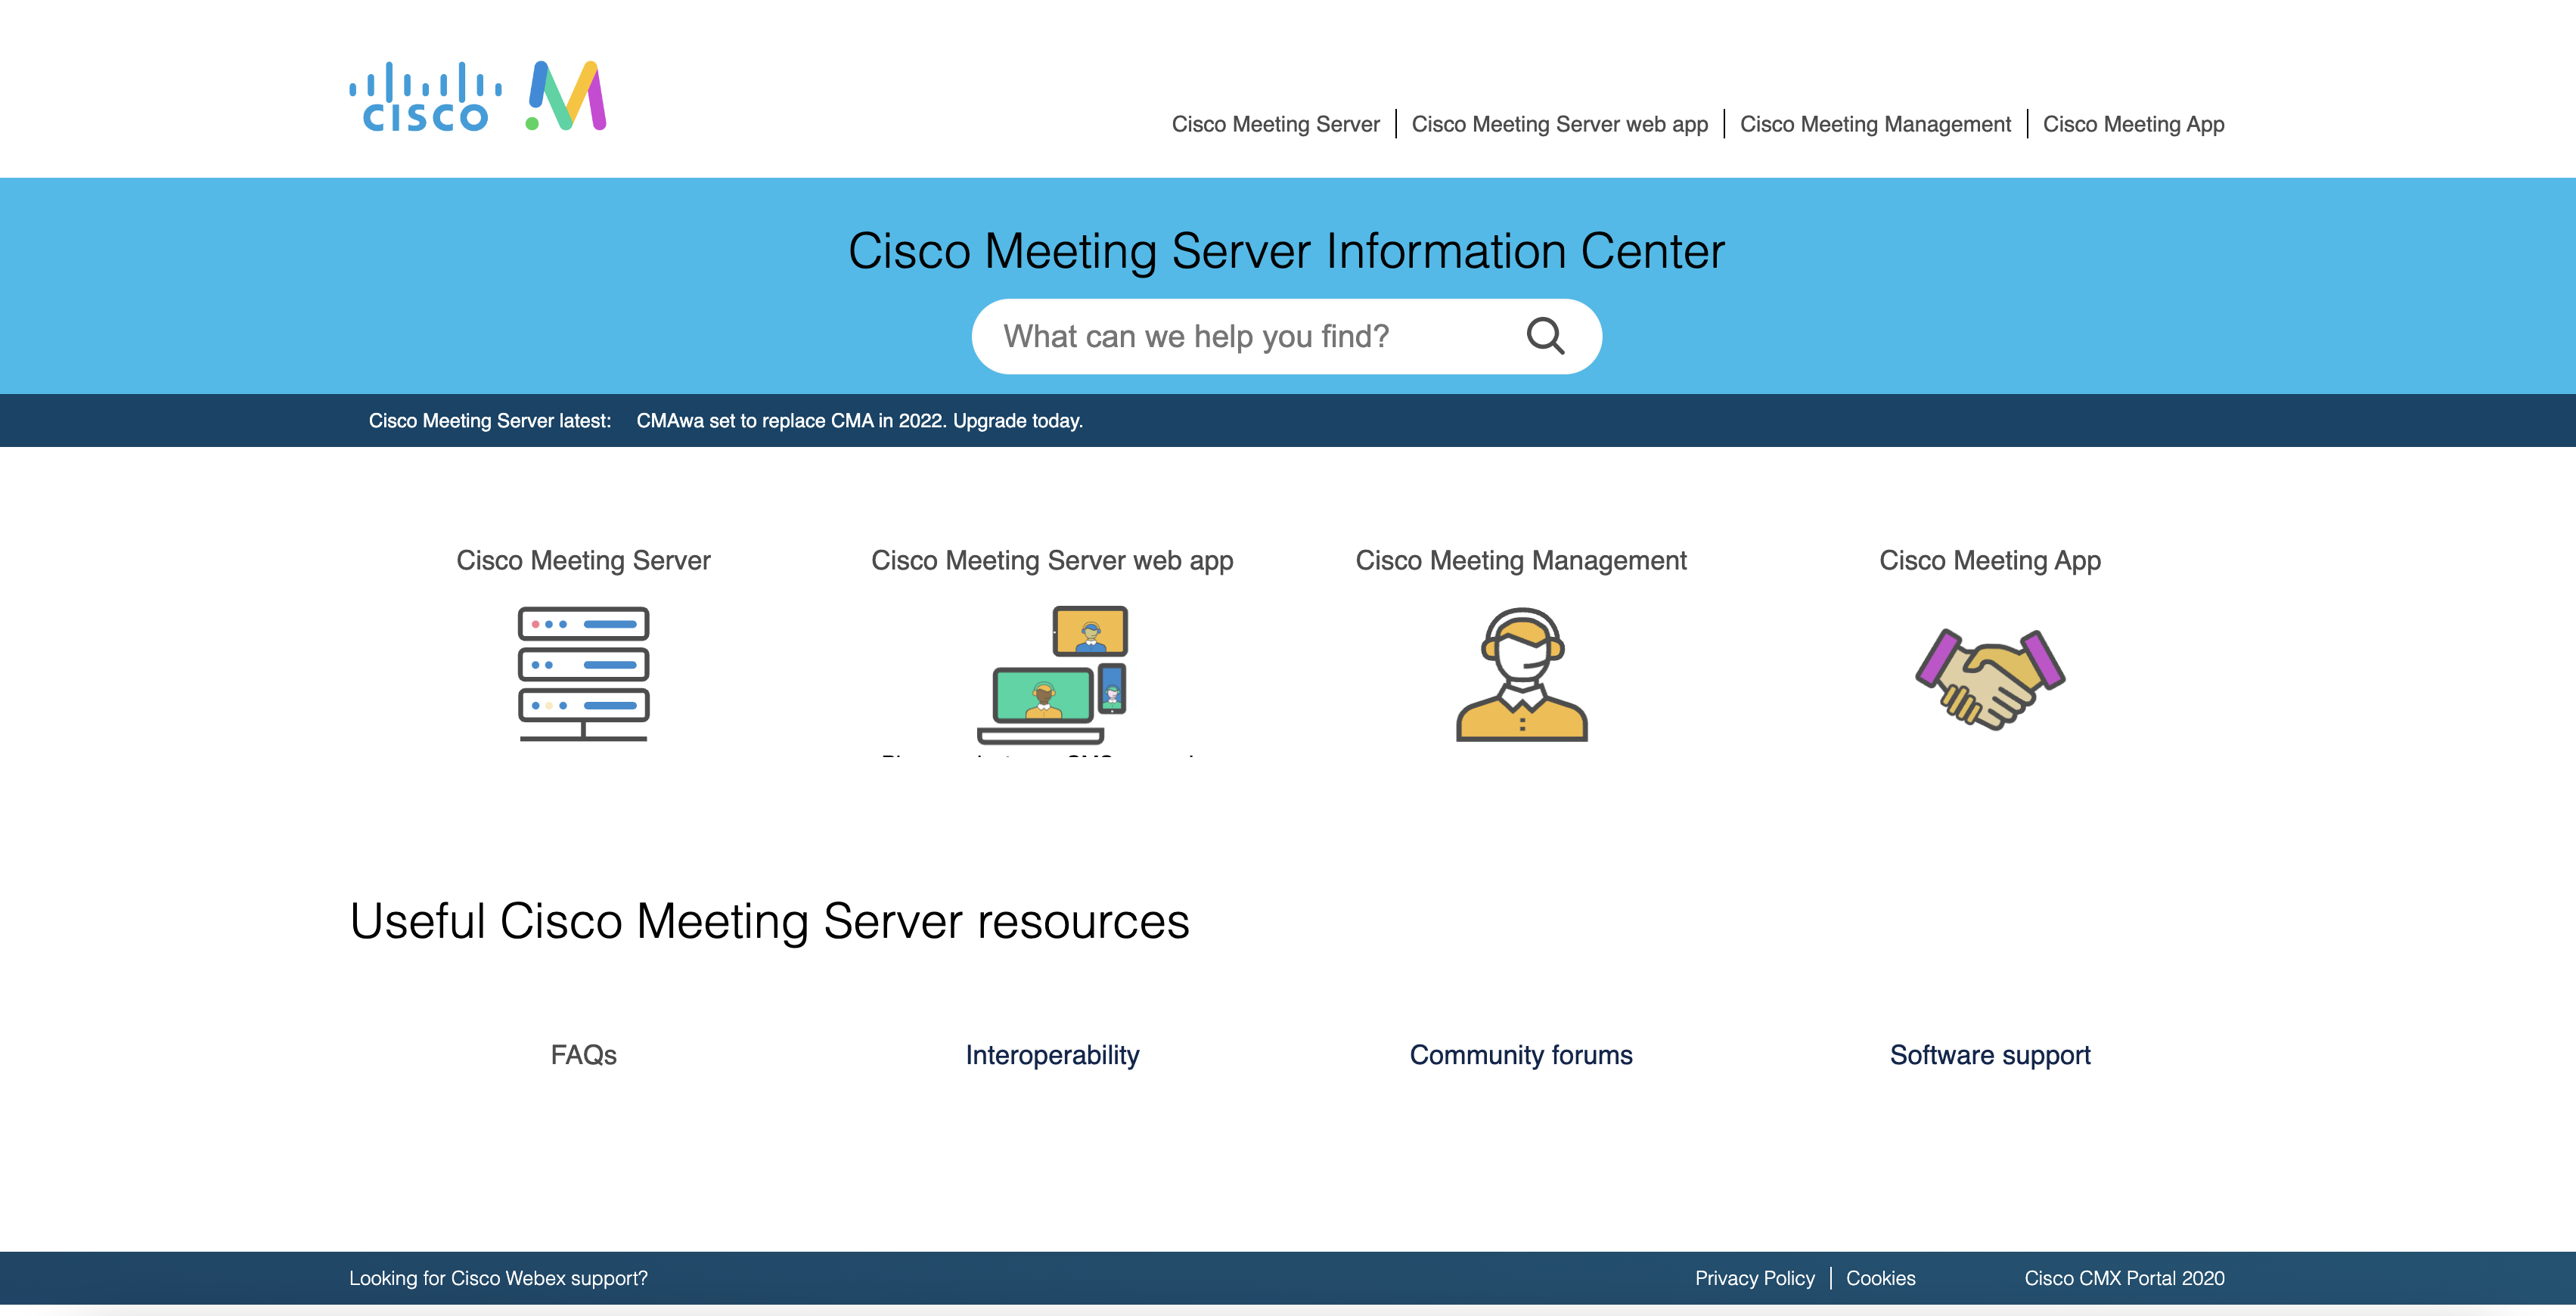2576x1316 pixels.
Task: Click the Cisco Meeting Server server icon
Action: coord(582,672)
